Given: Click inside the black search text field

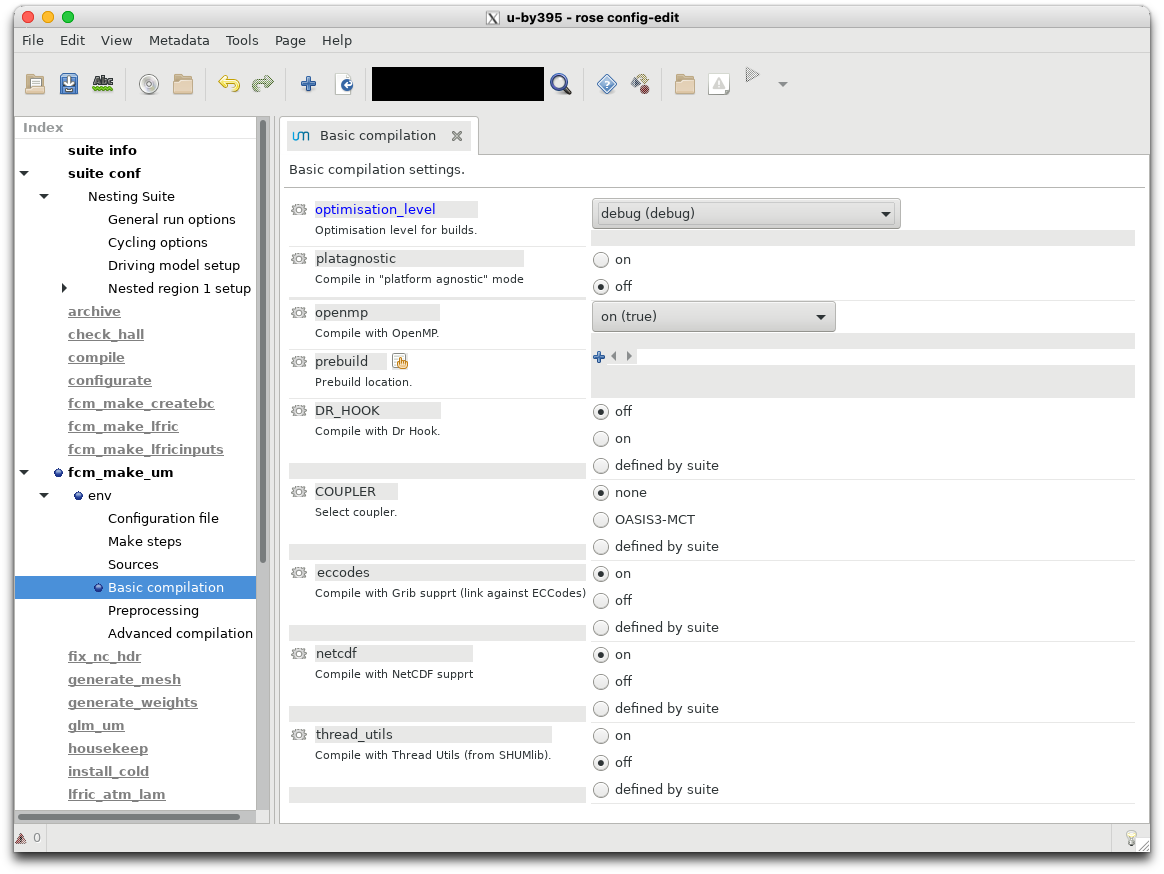Looking at the screenshot, I should [x=457, y=85].
